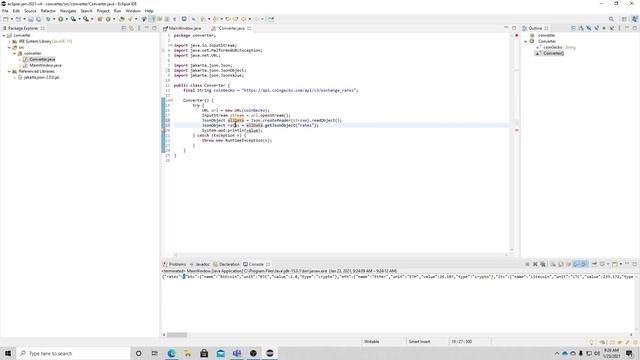640x360 pixels.
Task: Click the Search flashlight toolbar icon
Action: tap(130, 19)
